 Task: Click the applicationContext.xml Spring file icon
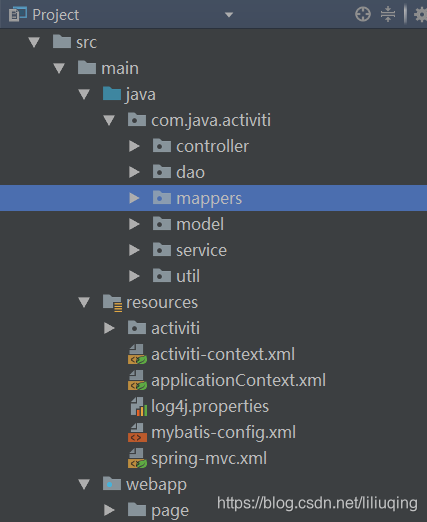click(x=137, y=380)
